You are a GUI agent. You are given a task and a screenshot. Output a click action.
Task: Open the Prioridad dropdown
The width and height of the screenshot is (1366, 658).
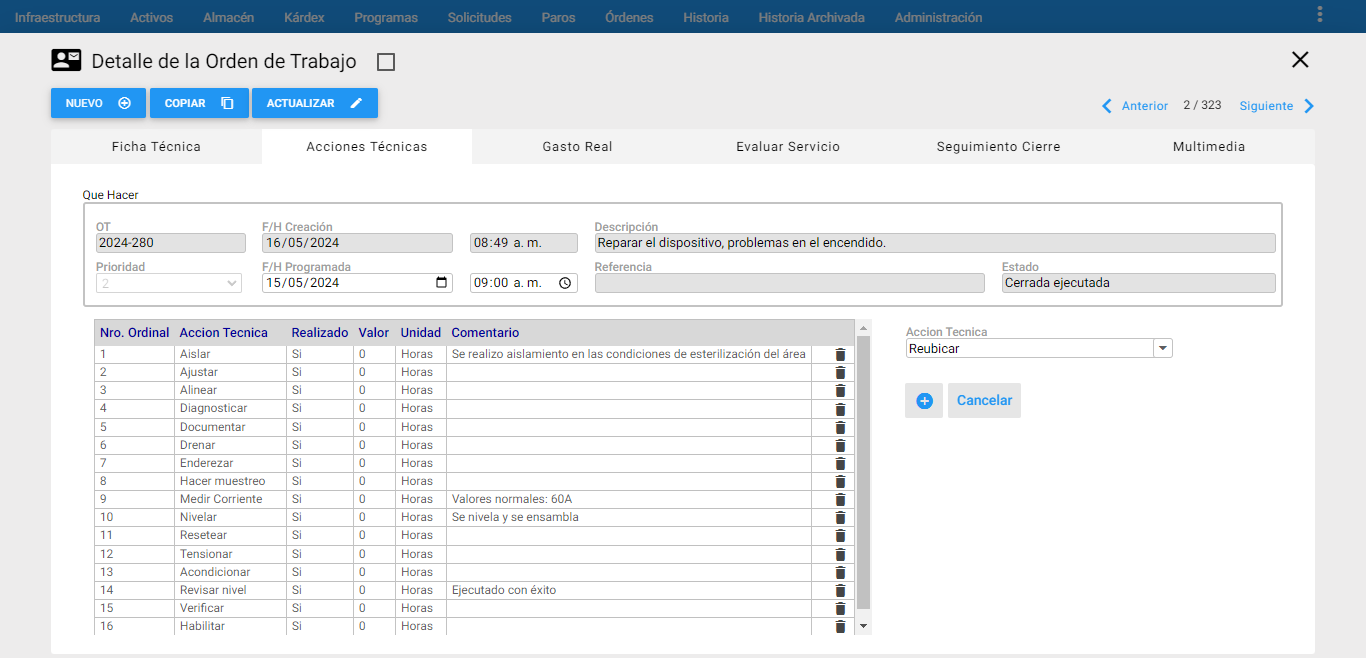point(170,283)
